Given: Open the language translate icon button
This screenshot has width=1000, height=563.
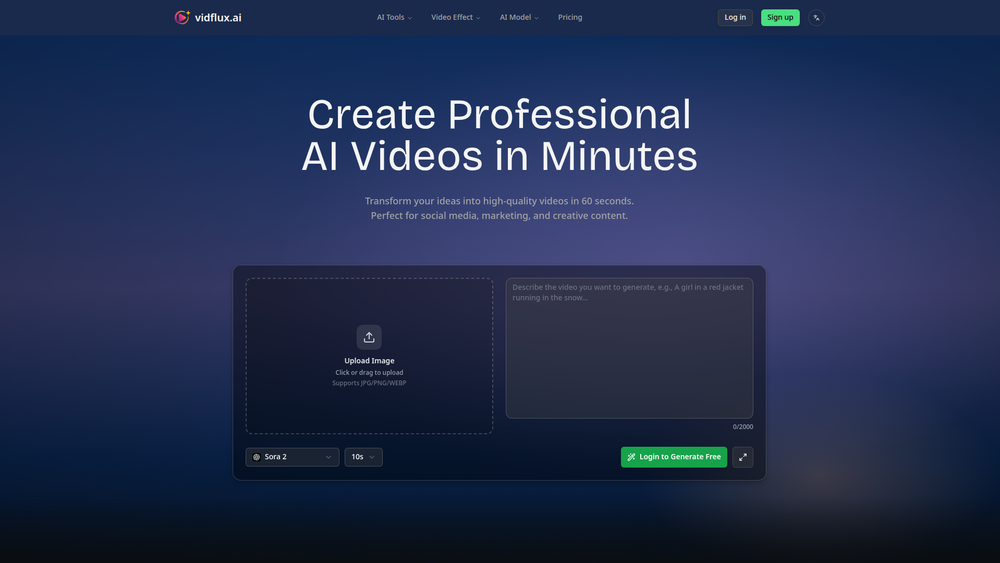Looking at the screenshot, I should pos(816,18).
